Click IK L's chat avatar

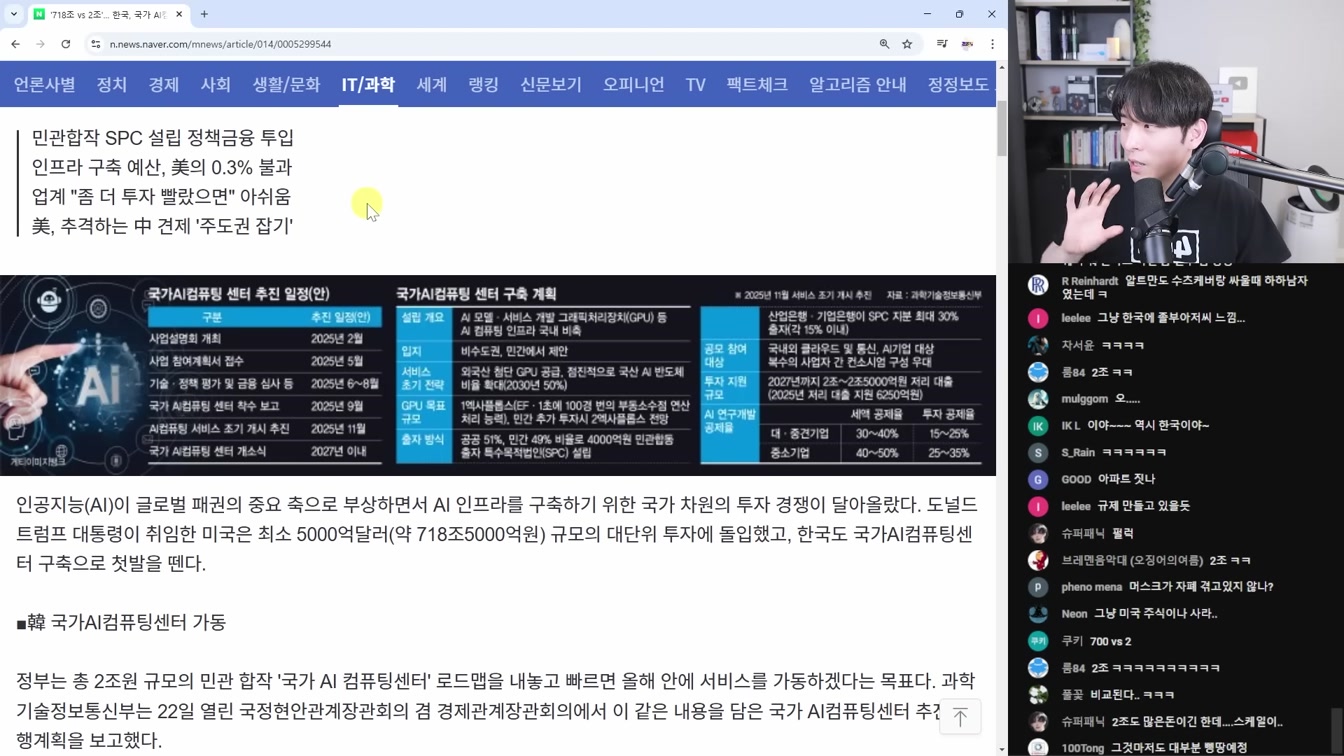(x=1038, y=426)
